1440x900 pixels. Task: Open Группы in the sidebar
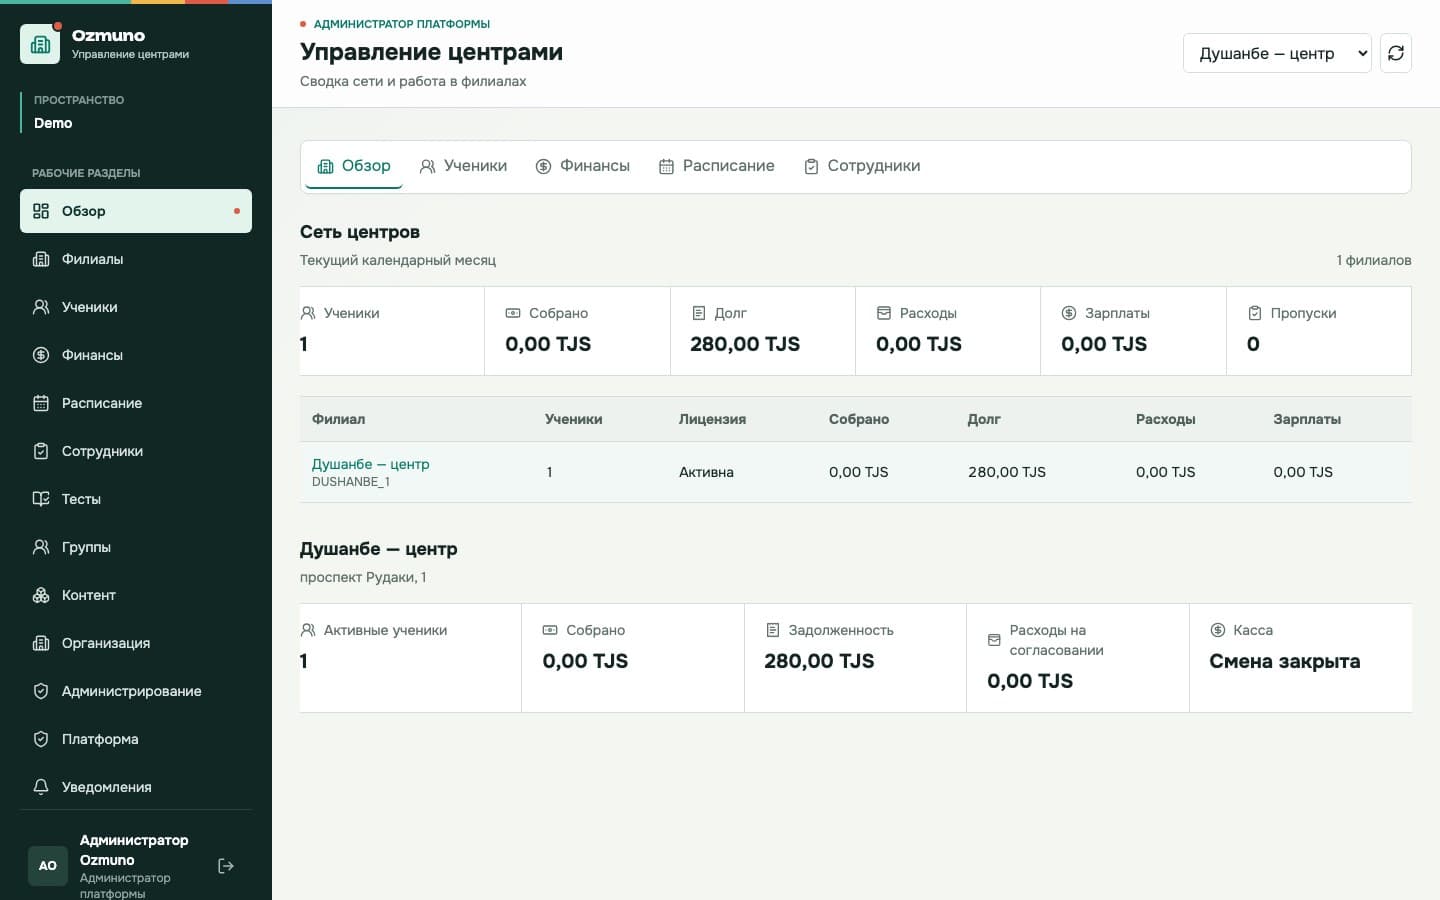pyautogui.click(x=136, y=547)
